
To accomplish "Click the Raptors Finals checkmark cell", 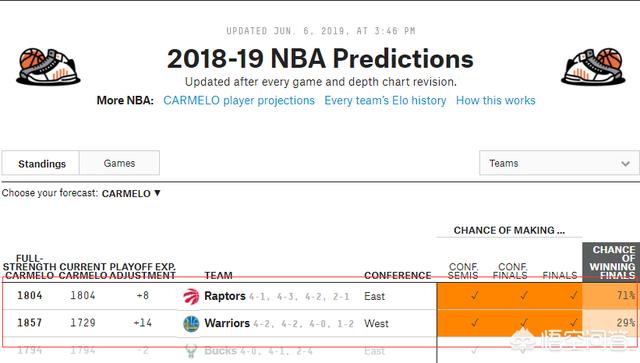I will (x=559, y=296).
